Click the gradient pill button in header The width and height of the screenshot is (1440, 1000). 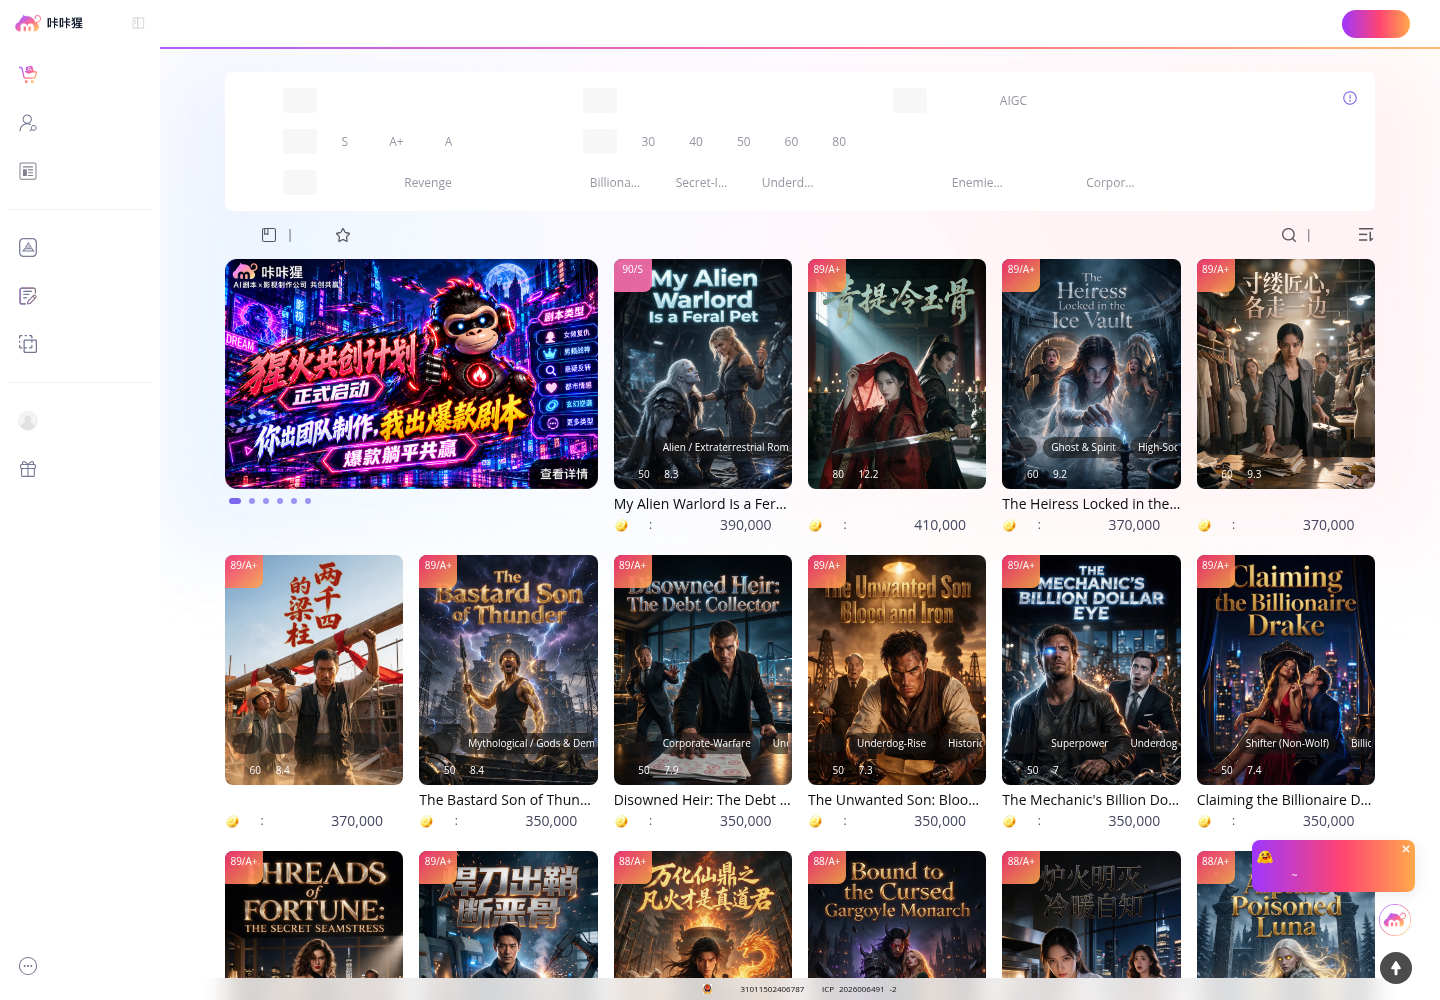coord(1376,24)
